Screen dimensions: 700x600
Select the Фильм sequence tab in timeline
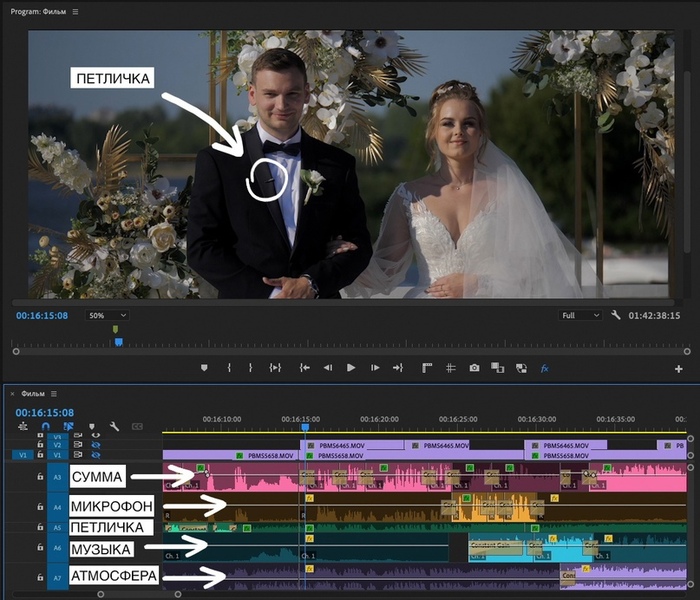coord(32,393)
